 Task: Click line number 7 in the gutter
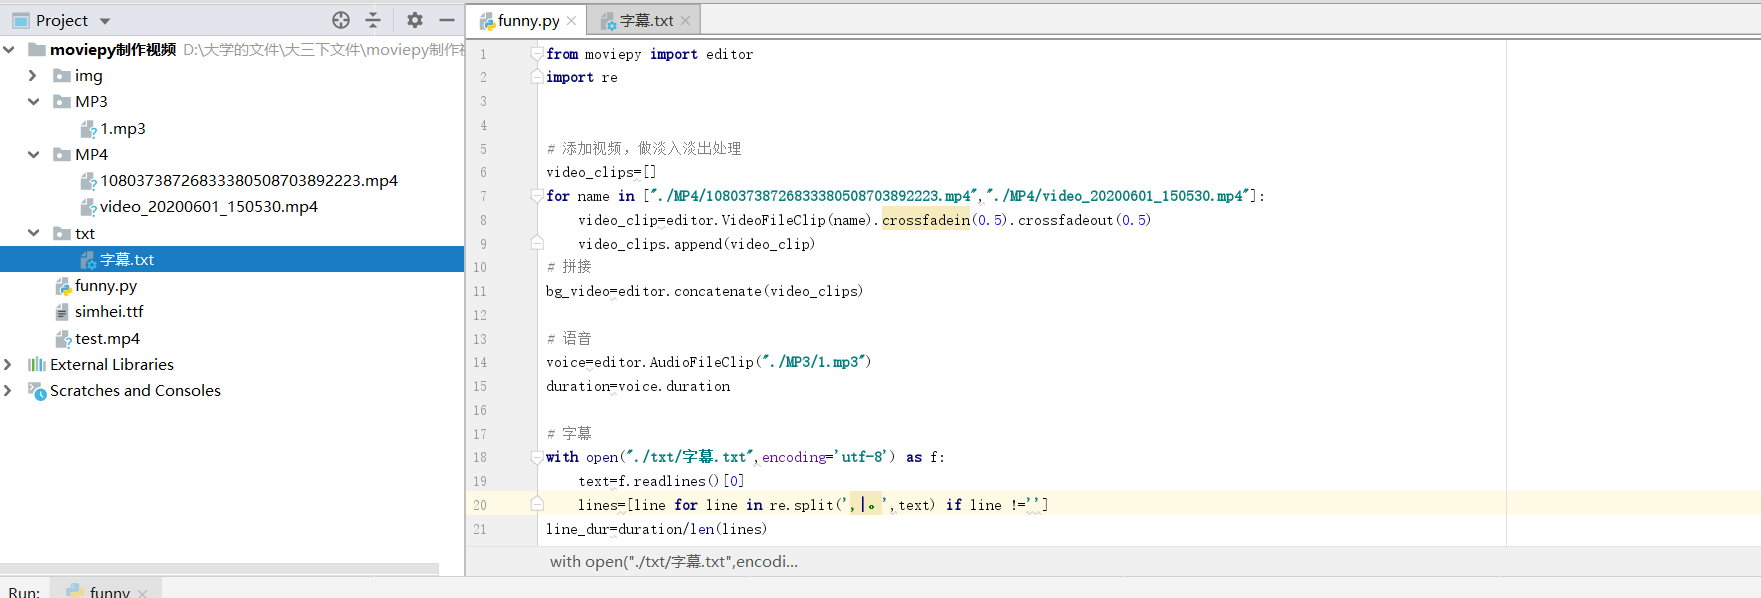click(483, 196)
